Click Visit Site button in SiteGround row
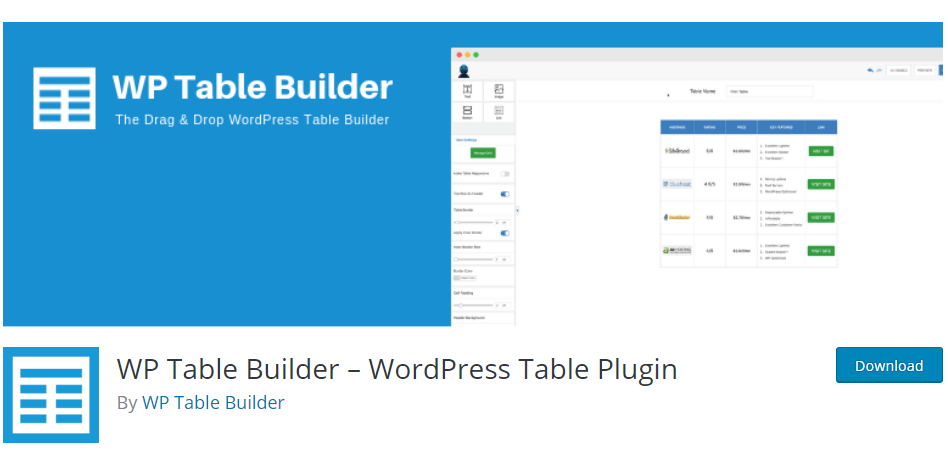This screenshot has height=461, width=948. pos(821,151)
